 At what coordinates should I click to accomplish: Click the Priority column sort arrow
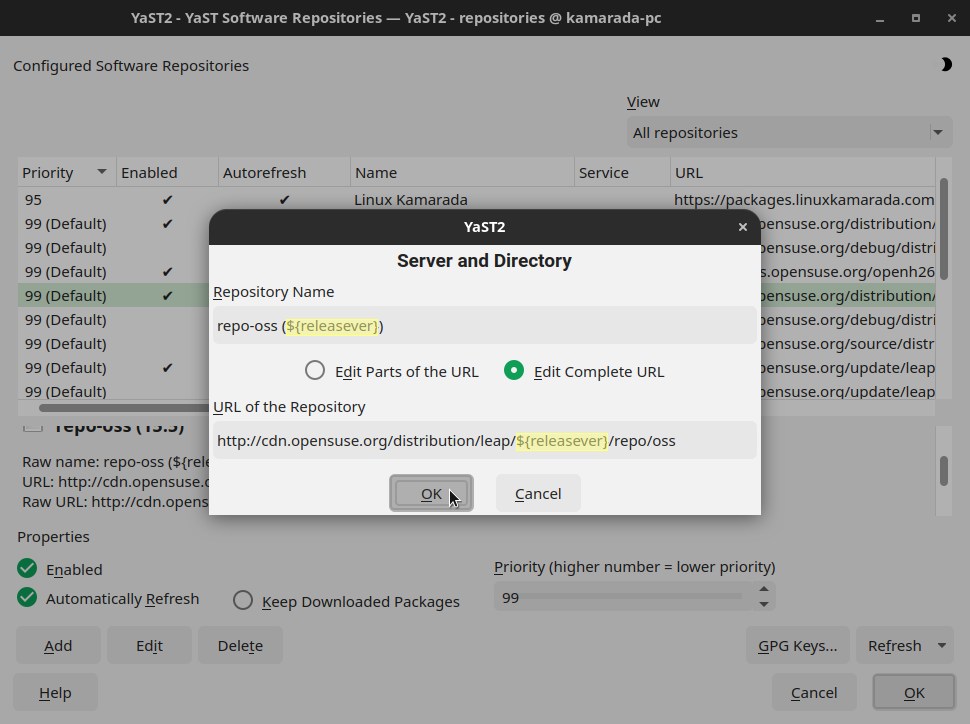point(101,172)
